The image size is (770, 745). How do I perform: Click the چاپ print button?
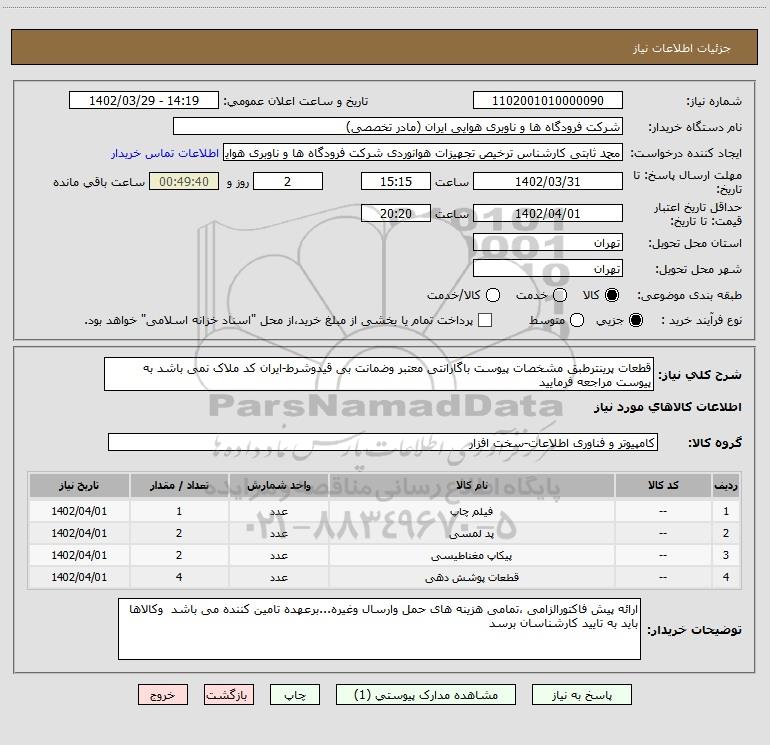(295, 695)
